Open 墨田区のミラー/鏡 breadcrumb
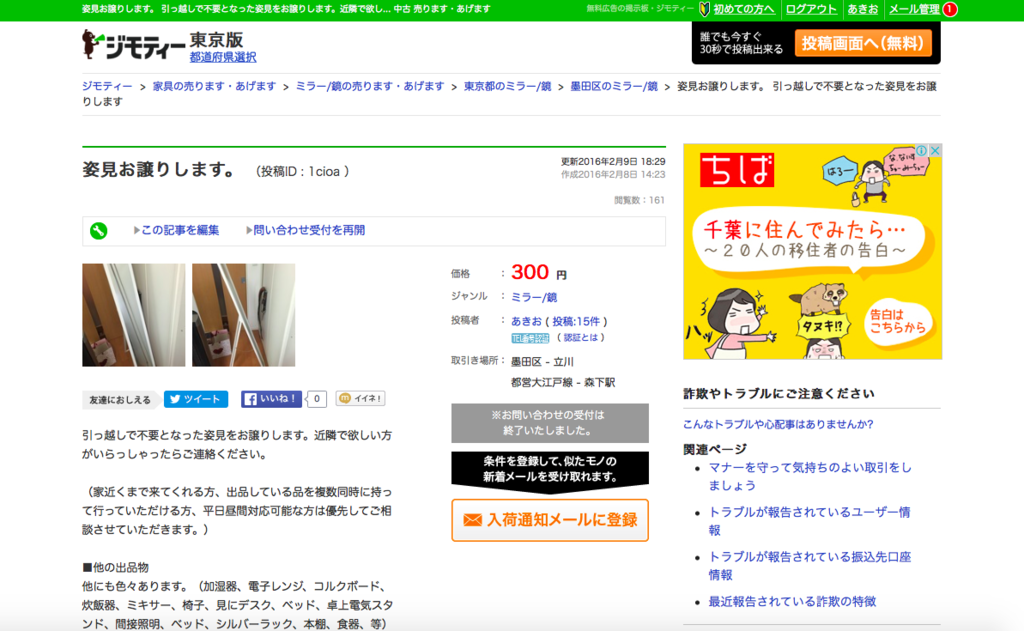Image resolution: width=1024 pixels, height=631 pixels. pyautogui.click(x=614, y=86)
